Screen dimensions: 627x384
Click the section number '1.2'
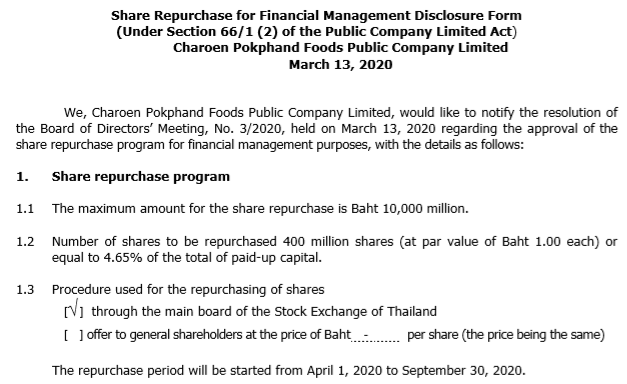pos(25,242)
